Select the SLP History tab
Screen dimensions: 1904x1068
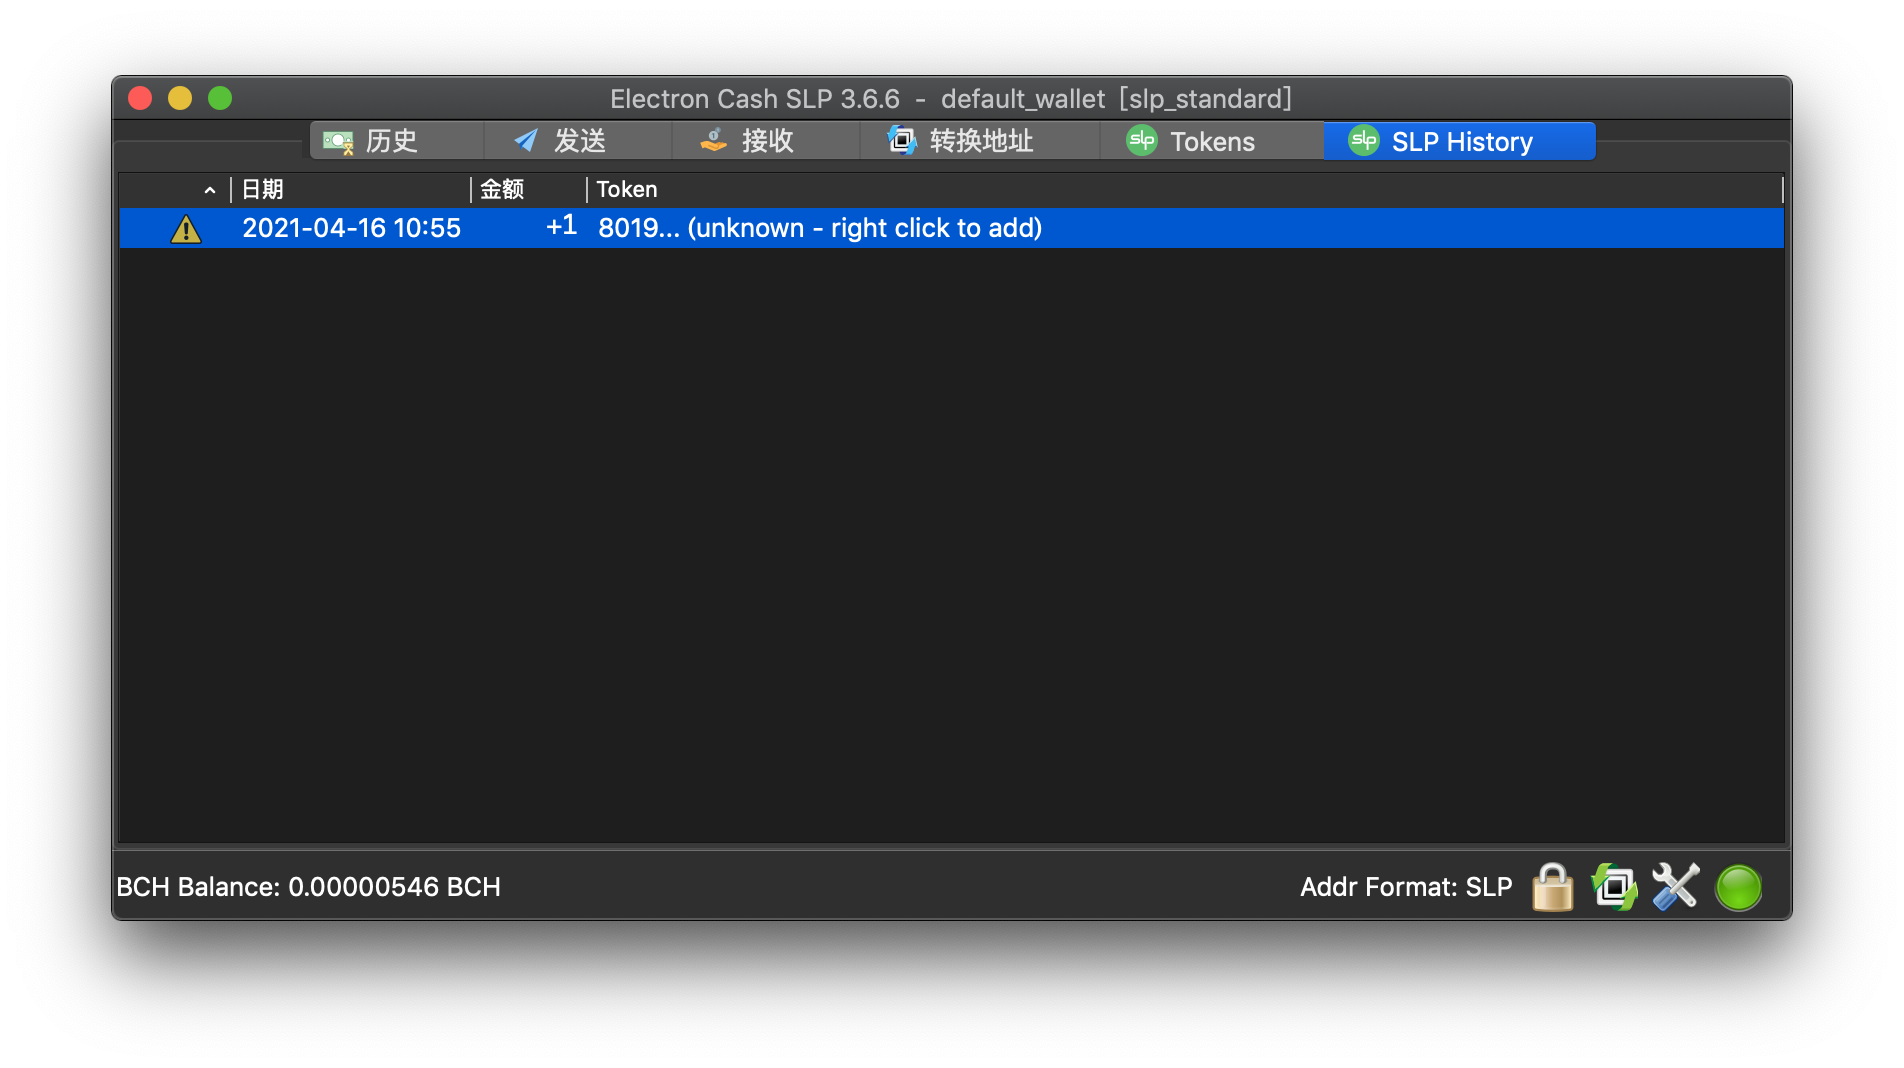(1460, 141)
